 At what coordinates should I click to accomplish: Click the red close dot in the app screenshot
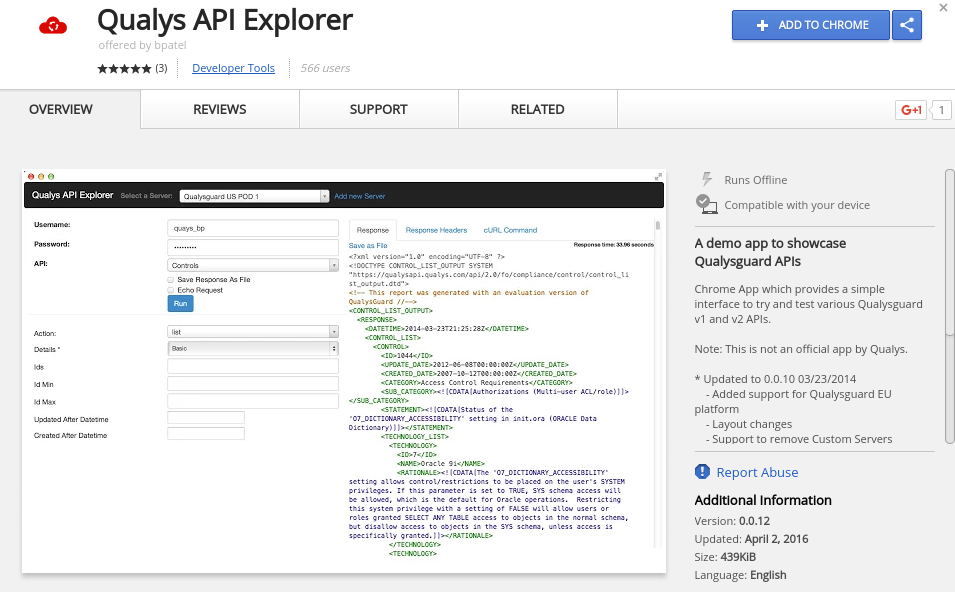(x=31, y=177)
